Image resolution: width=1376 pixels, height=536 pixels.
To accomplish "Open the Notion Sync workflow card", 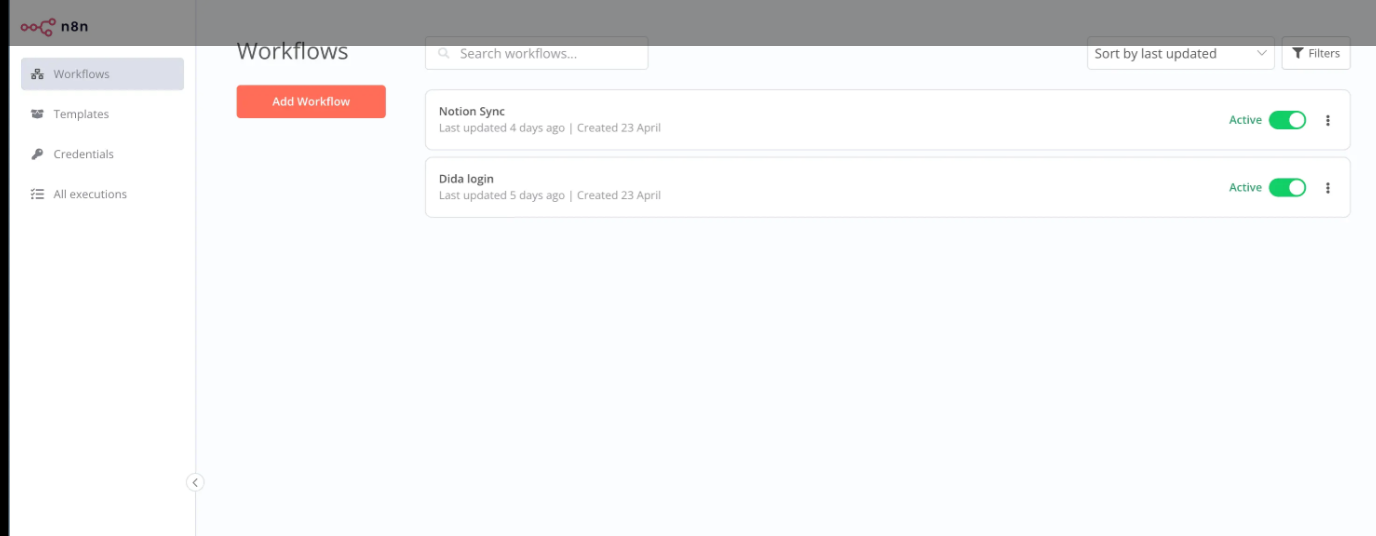I will [887, 120].
